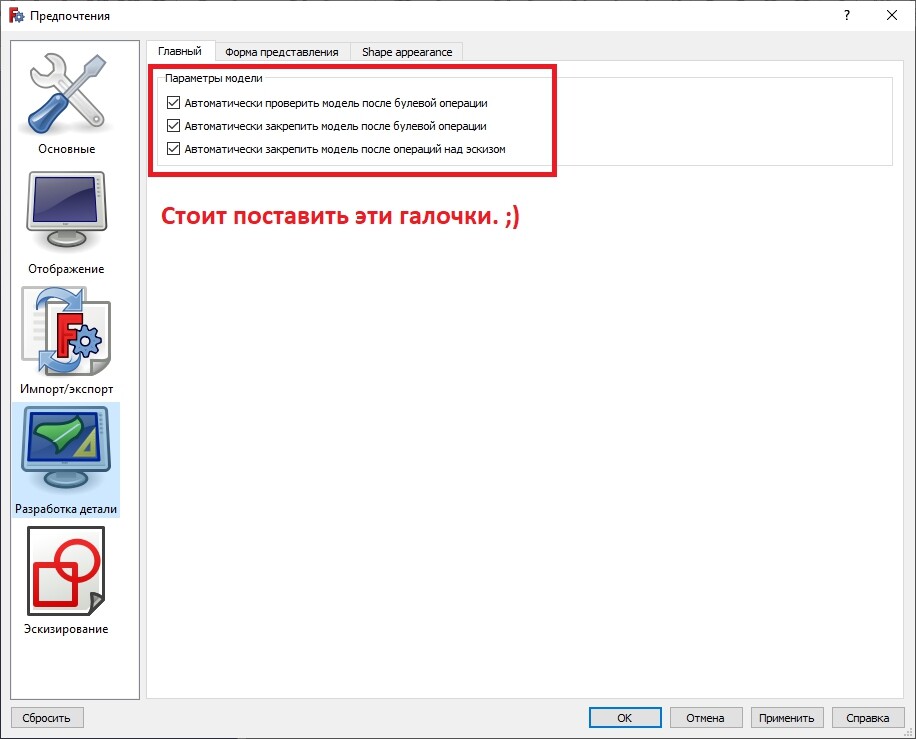Close the Предпочтения dialog window

[891, 15]
